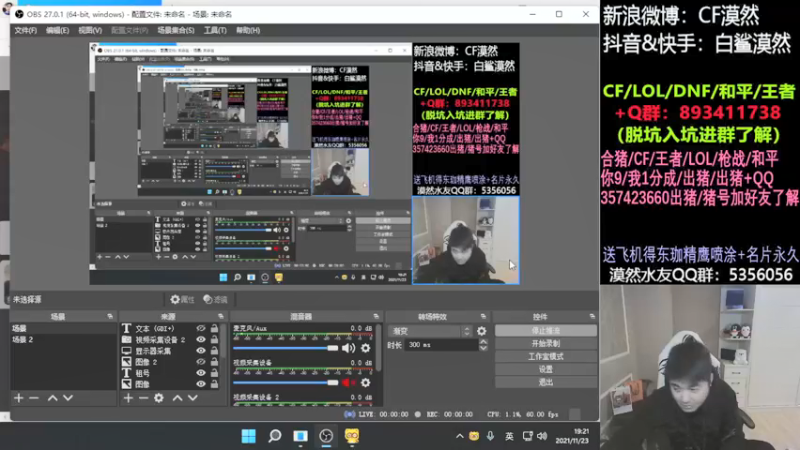Open the 工具(T) menu
This screenshot has height=450, width=800.
point(215,31)
